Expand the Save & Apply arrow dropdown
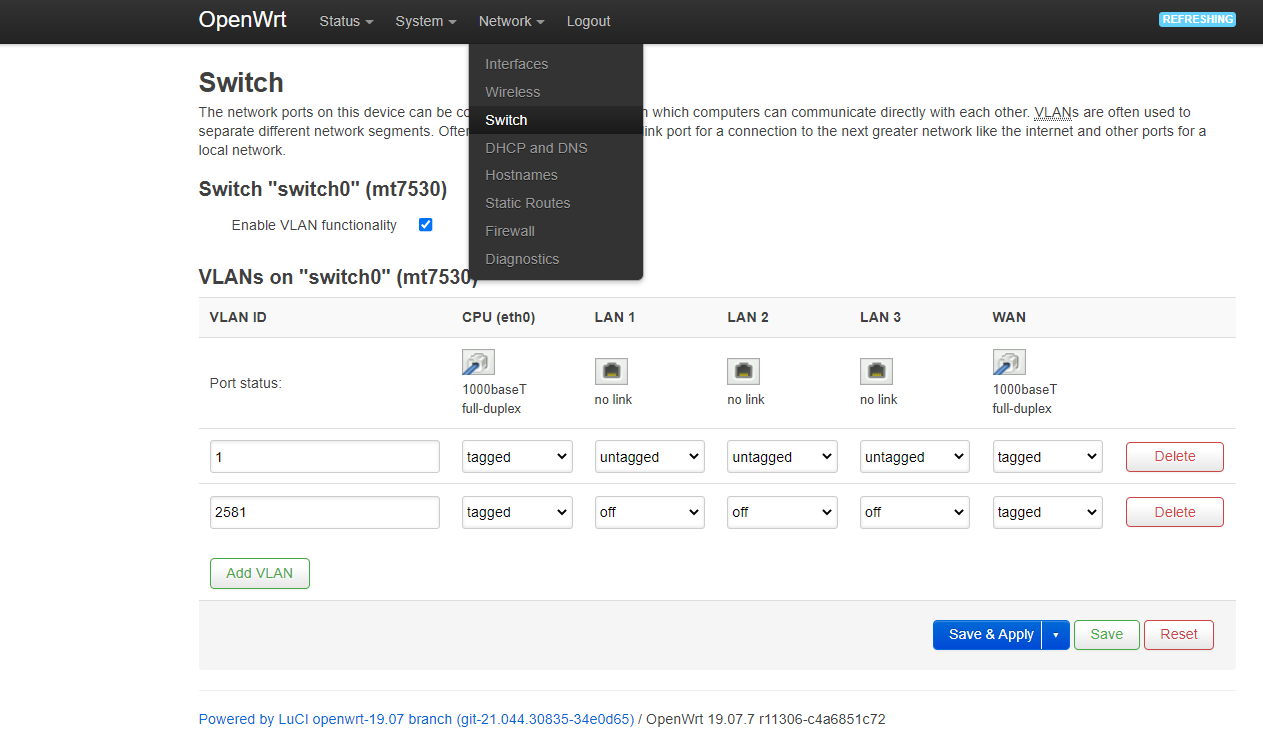 point(1056,635)
